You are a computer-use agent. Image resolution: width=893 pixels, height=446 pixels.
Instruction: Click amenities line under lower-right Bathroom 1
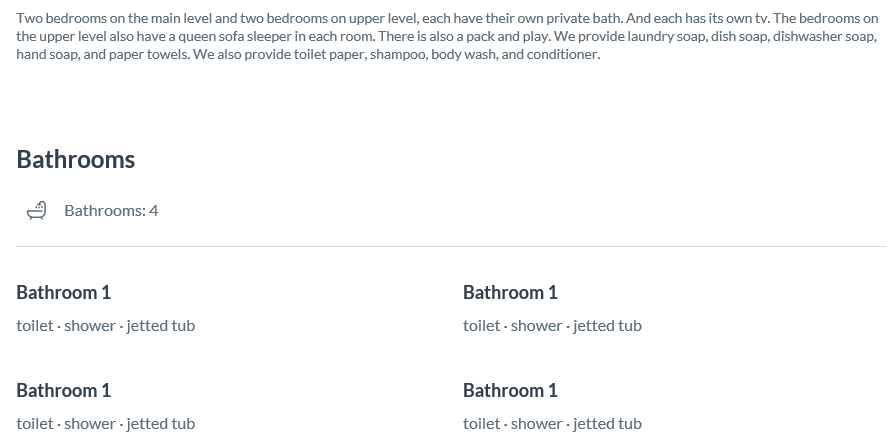(x=552, y=424)
